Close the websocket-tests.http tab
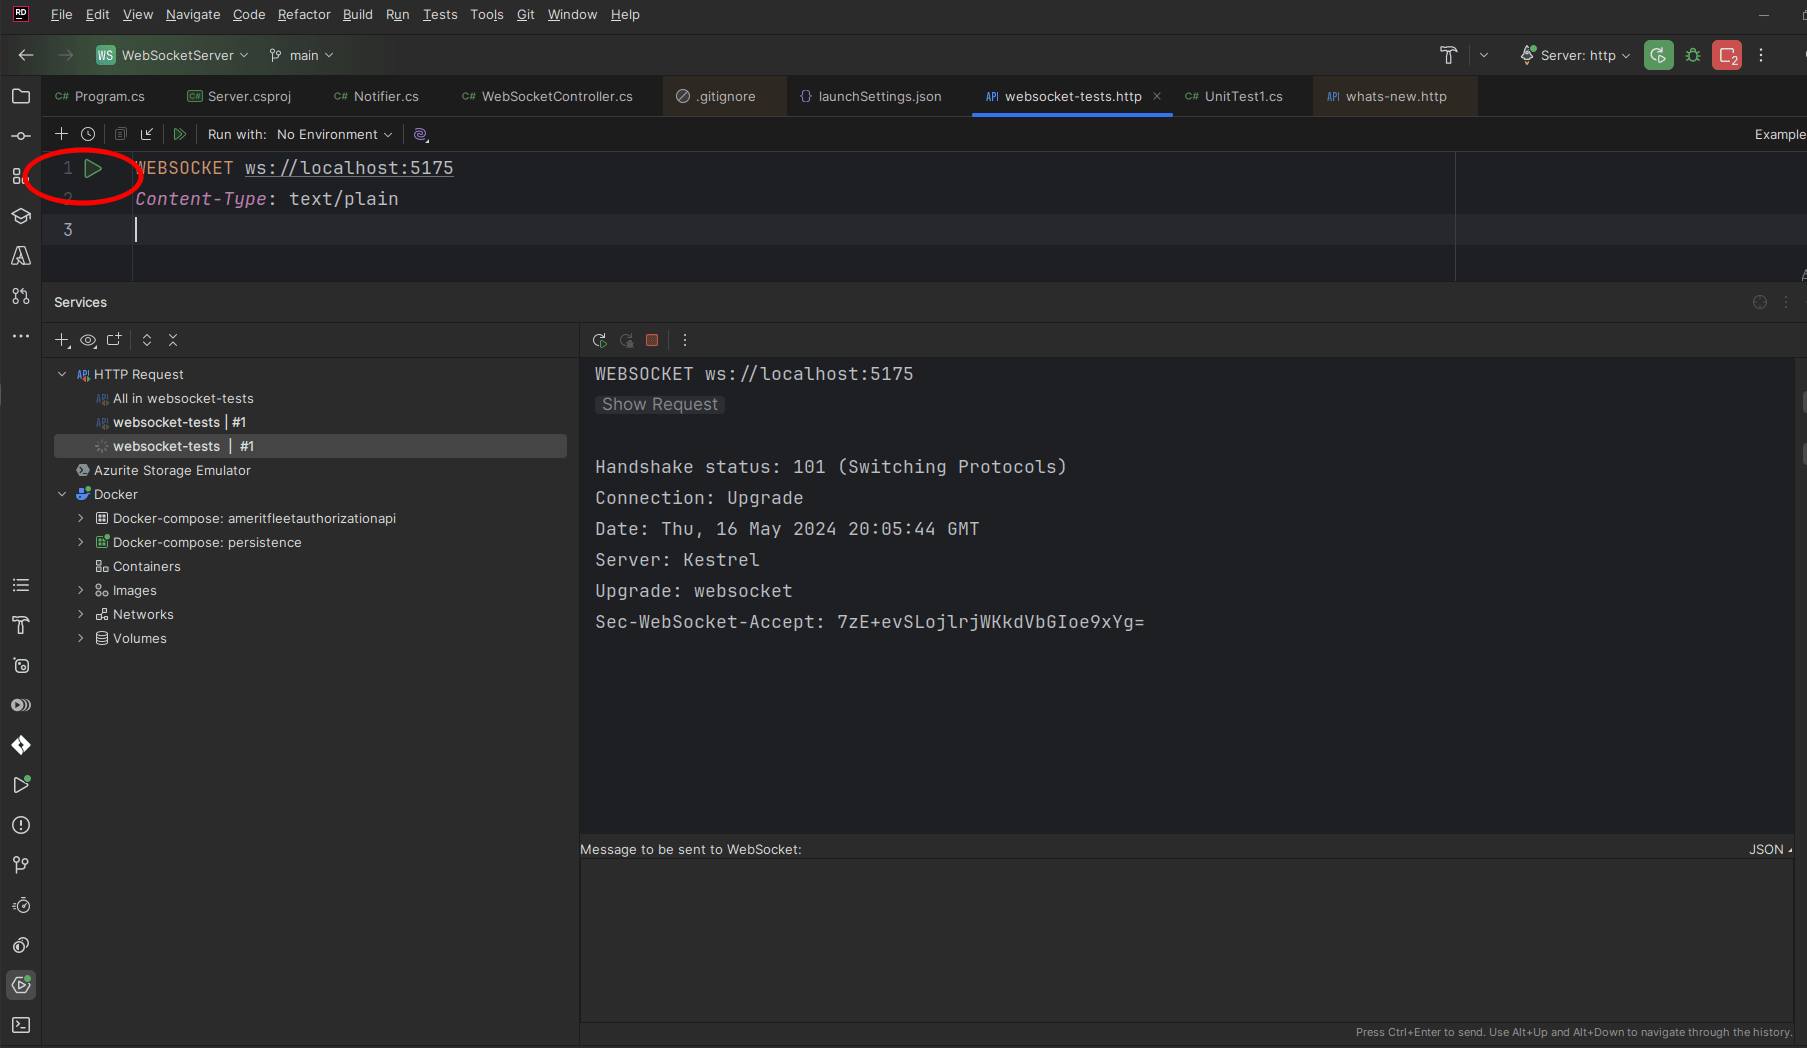The height and width of the screenshot is (1048, 1807). point(1157,96)
